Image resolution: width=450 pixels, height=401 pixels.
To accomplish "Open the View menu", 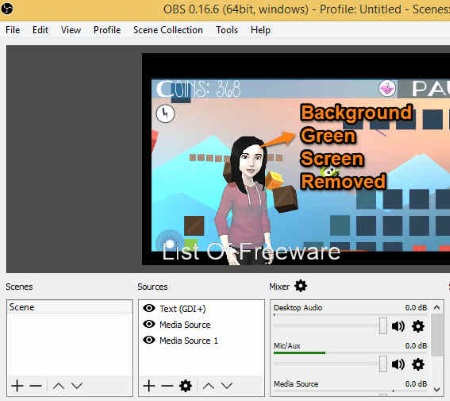I will pos(71,30).
